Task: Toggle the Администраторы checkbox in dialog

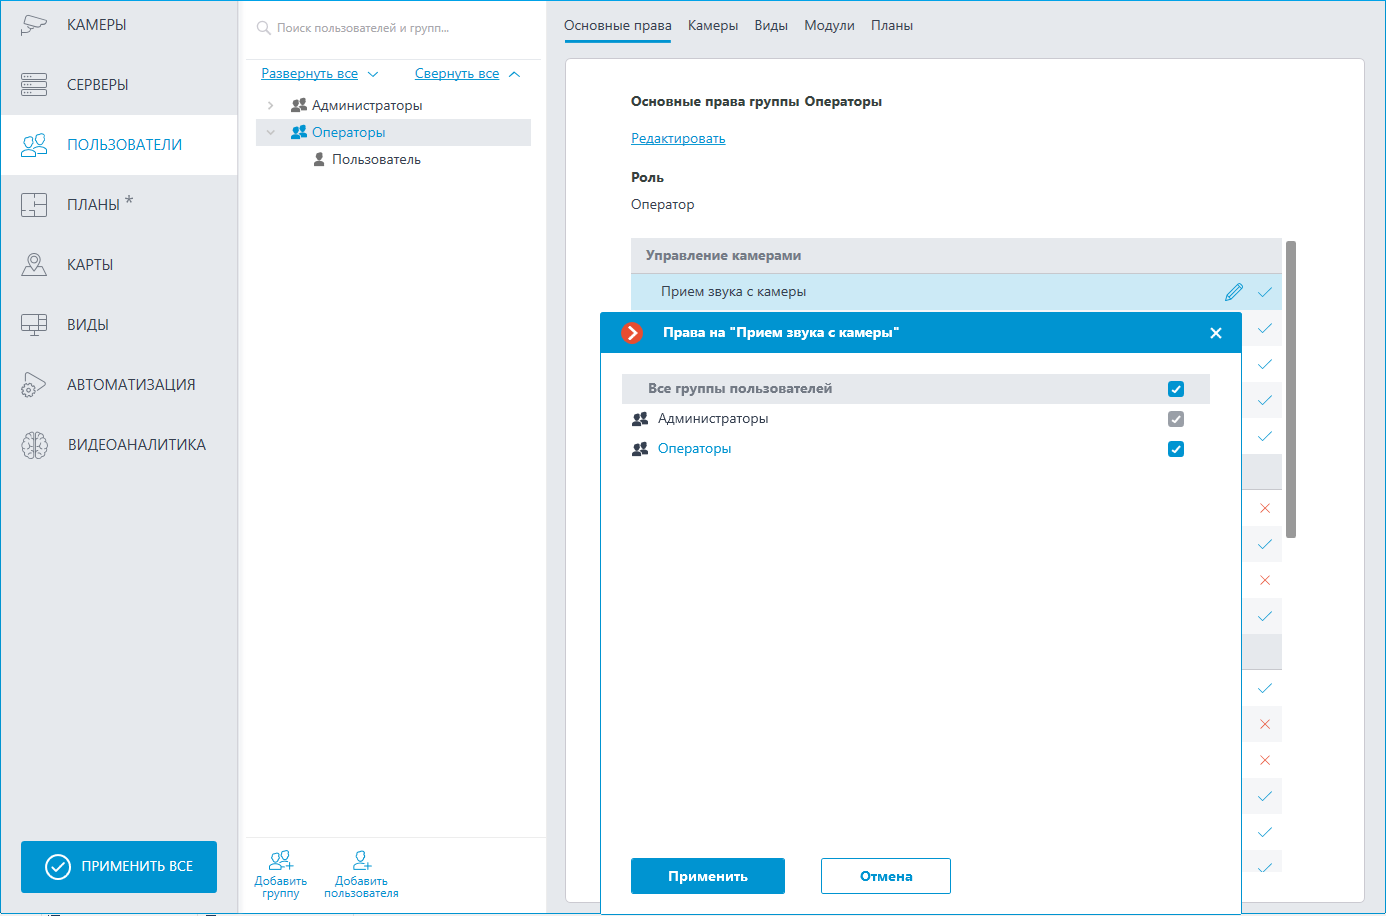Action: pos(1176,419)
